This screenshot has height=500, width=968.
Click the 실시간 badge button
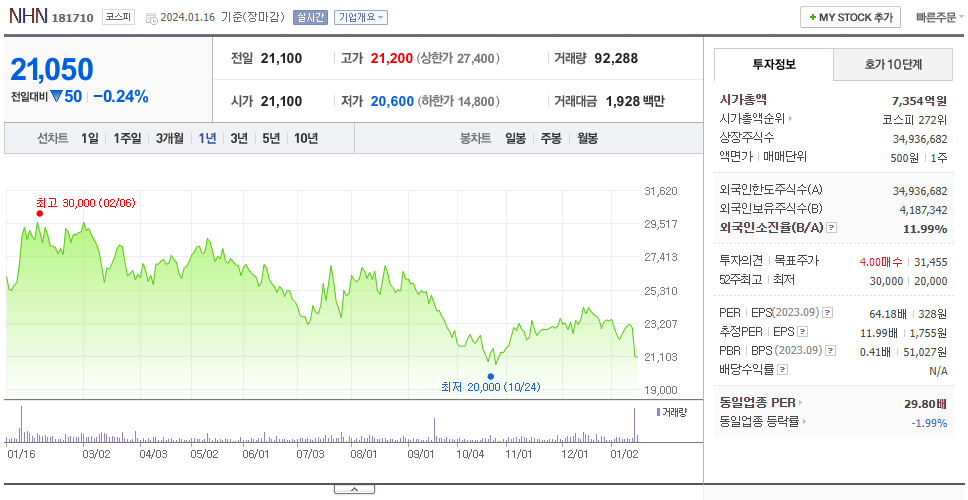pyautogui.click(x=311, y=17)
